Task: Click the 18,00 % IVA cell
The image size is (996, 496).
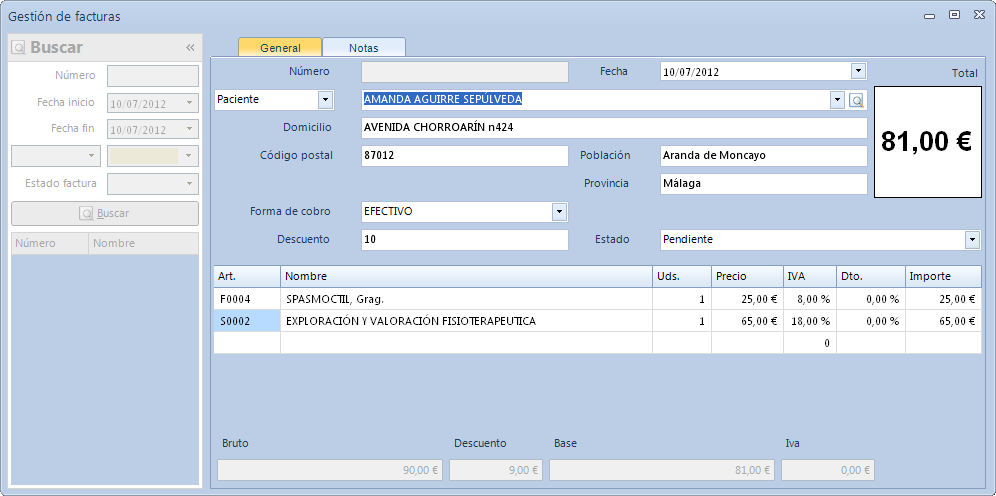Action: click(809, 321)
